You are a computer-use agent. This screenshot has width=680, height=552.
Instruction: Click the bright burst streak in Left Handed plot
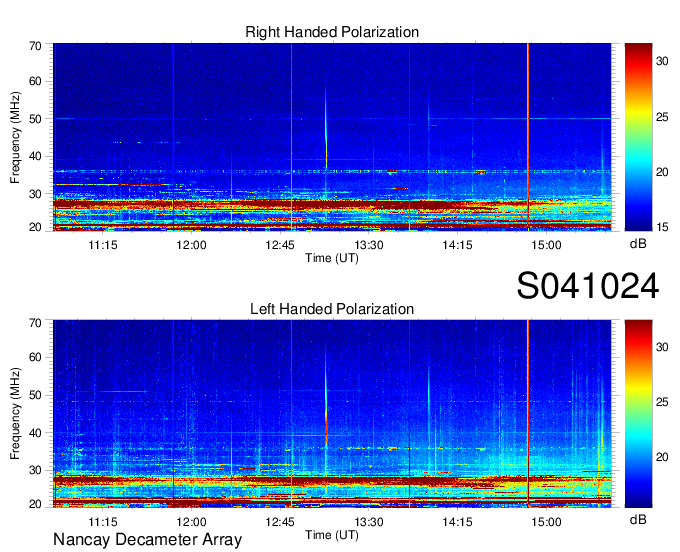[x=326, y=403]
